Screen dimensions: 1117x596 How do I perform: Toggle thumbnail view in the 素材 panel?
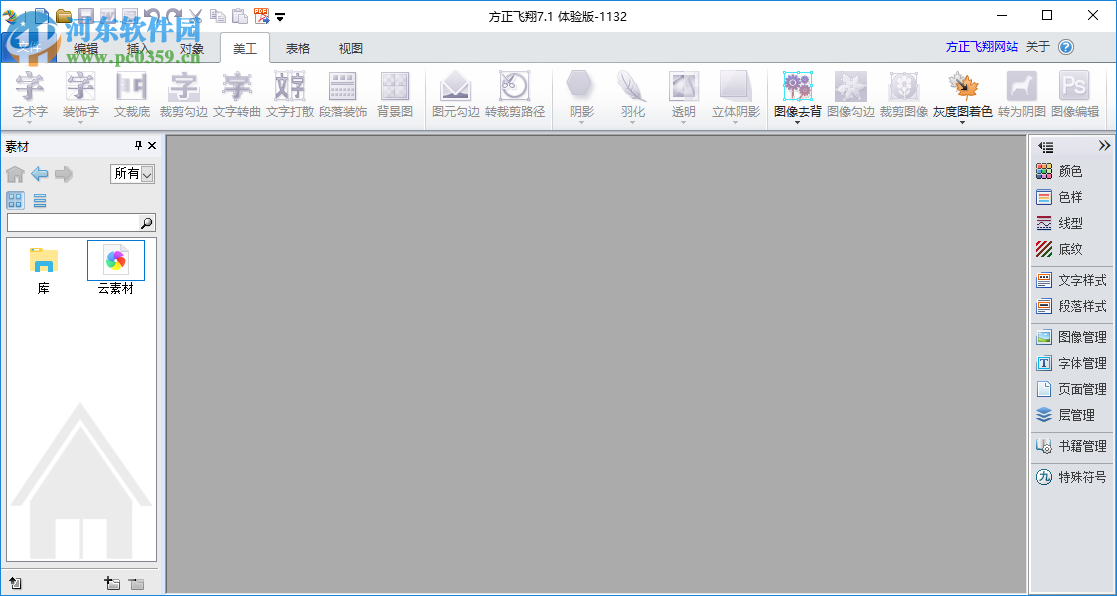pyautogui.click(x=14, y=200)
